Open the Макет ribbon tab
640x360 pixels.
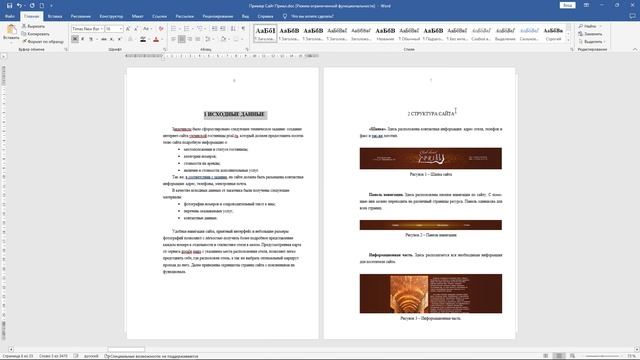(x=137, y=16)
